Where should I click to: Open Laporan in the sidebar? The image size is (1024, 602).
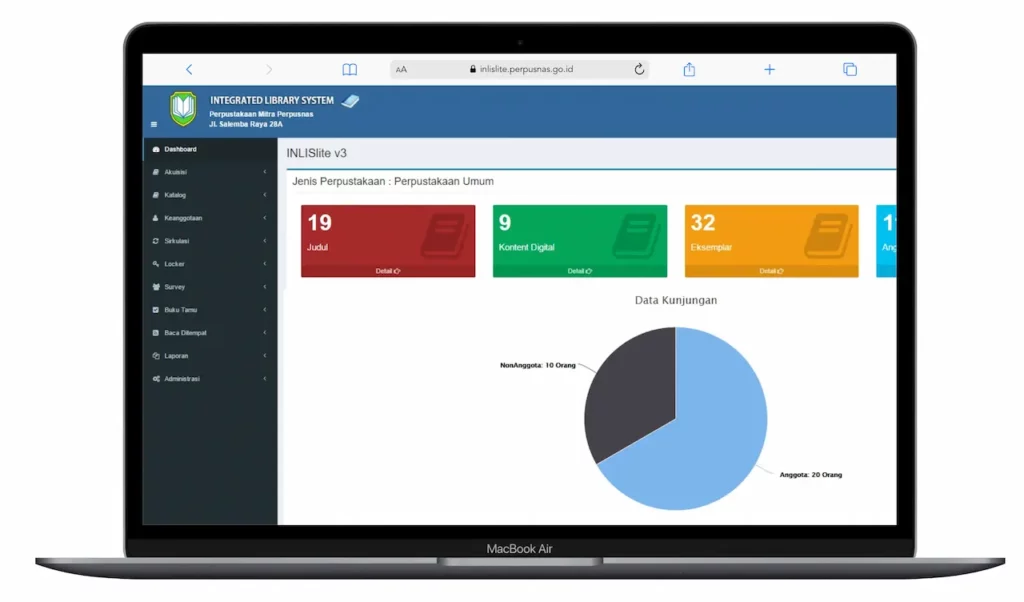(x=176, y=356)
